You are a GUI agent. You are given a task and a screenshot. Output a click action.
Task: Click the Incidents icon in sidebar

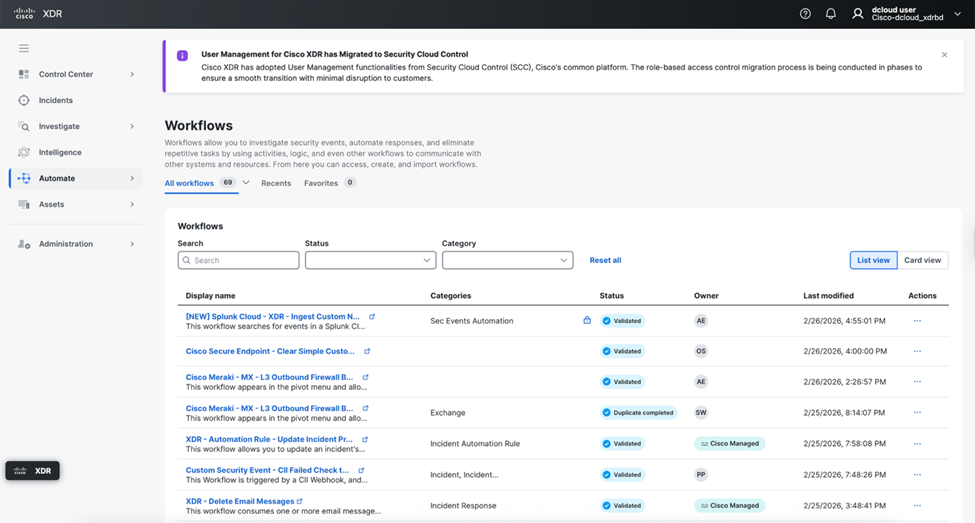click(24, 101)
